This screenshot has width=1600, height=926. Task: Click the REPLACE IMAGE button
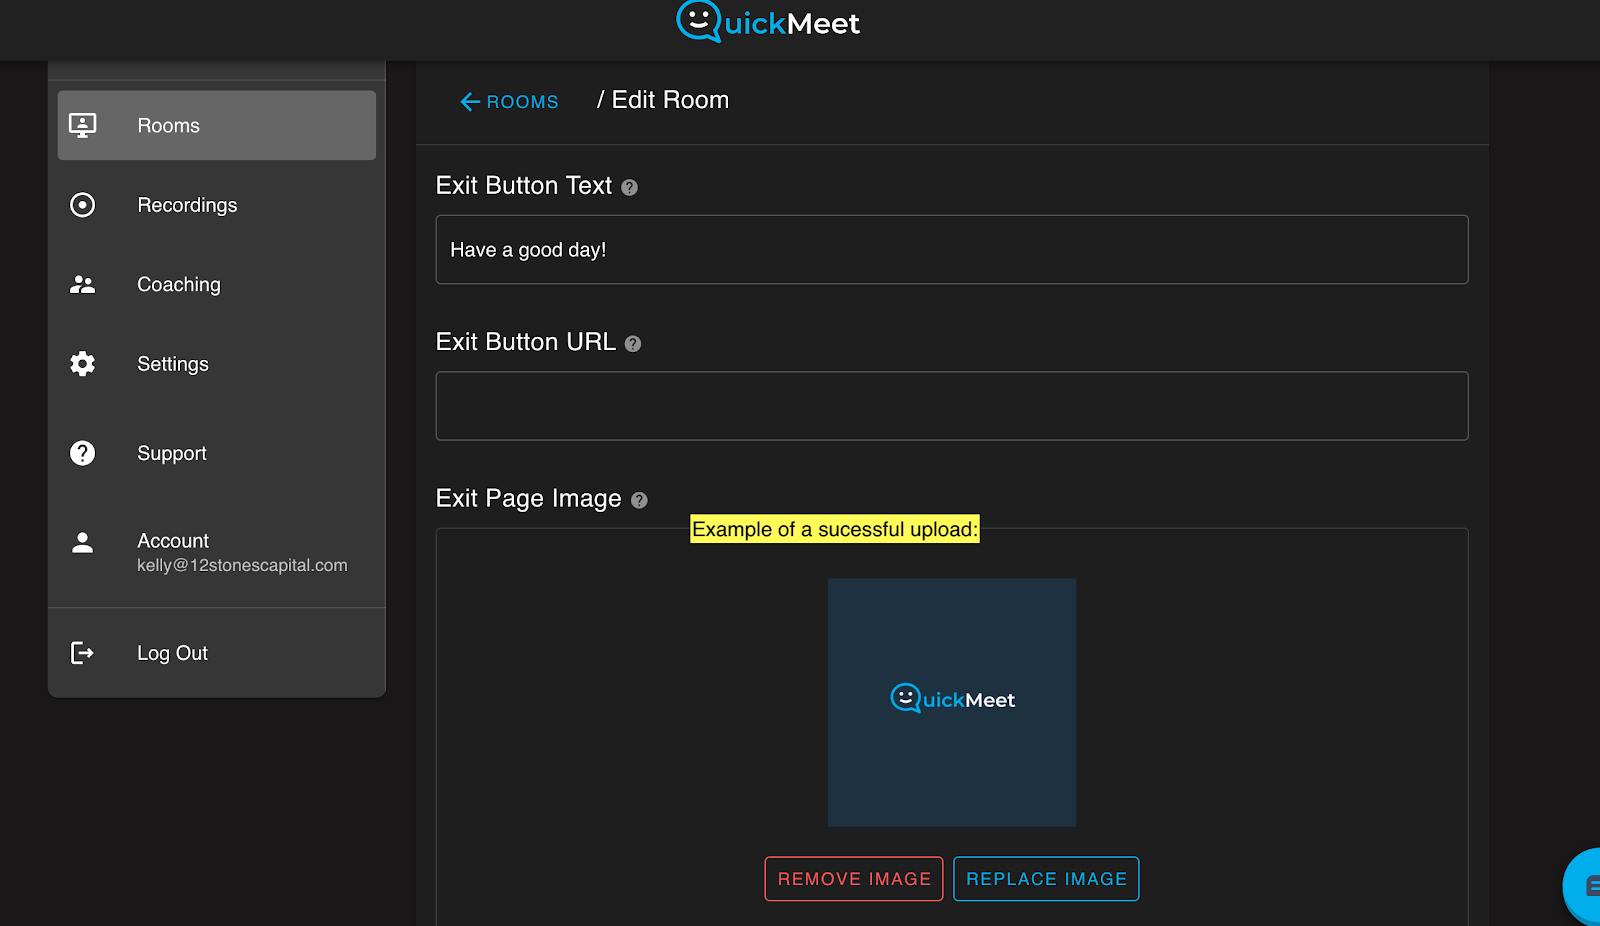click(1046, 879)
